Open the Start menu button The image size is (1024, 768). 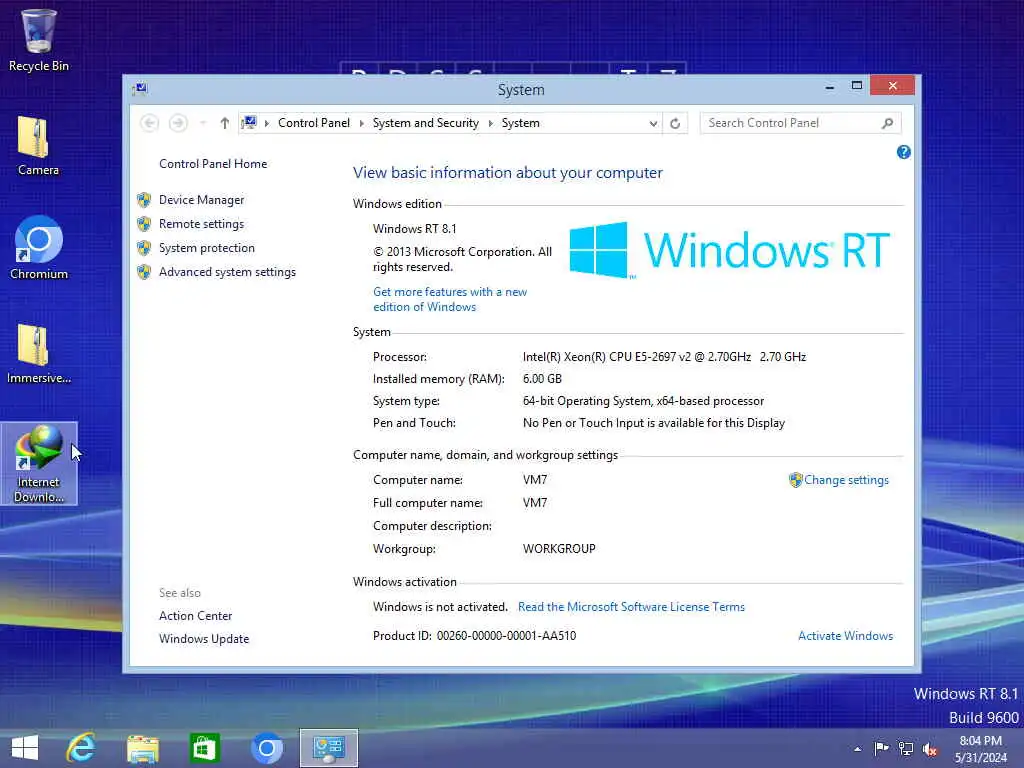[x=25, y=748]
